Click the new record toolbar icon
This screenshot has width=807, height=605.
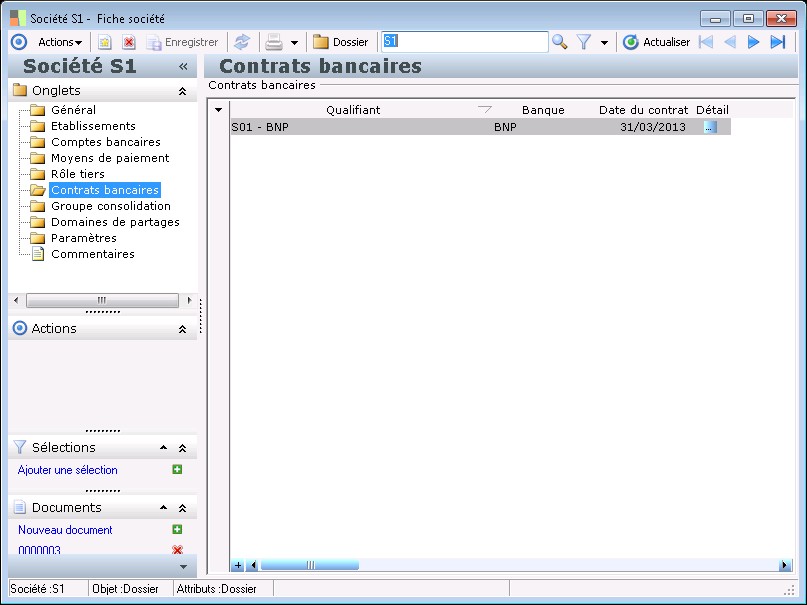tap(104, 42)
